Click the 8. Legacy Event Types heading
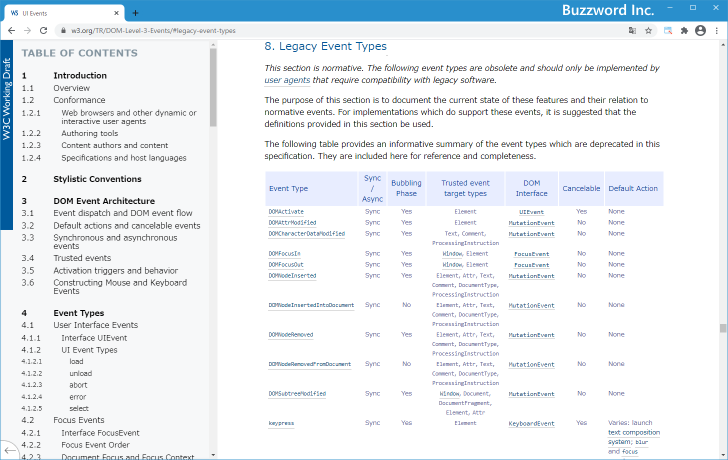Image resolution: width=728 pixels, height=460 pixels. 325,46
